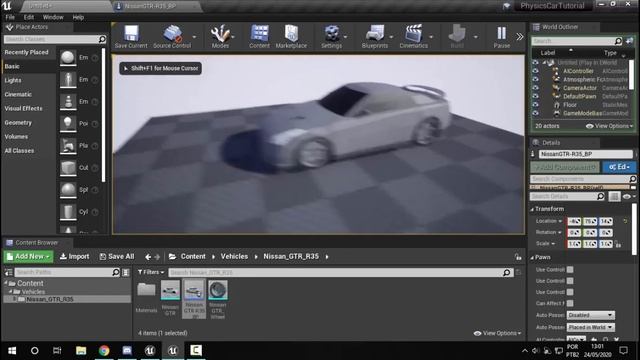Open Filters dropdown in Content Browser

(x=151, y=272)
